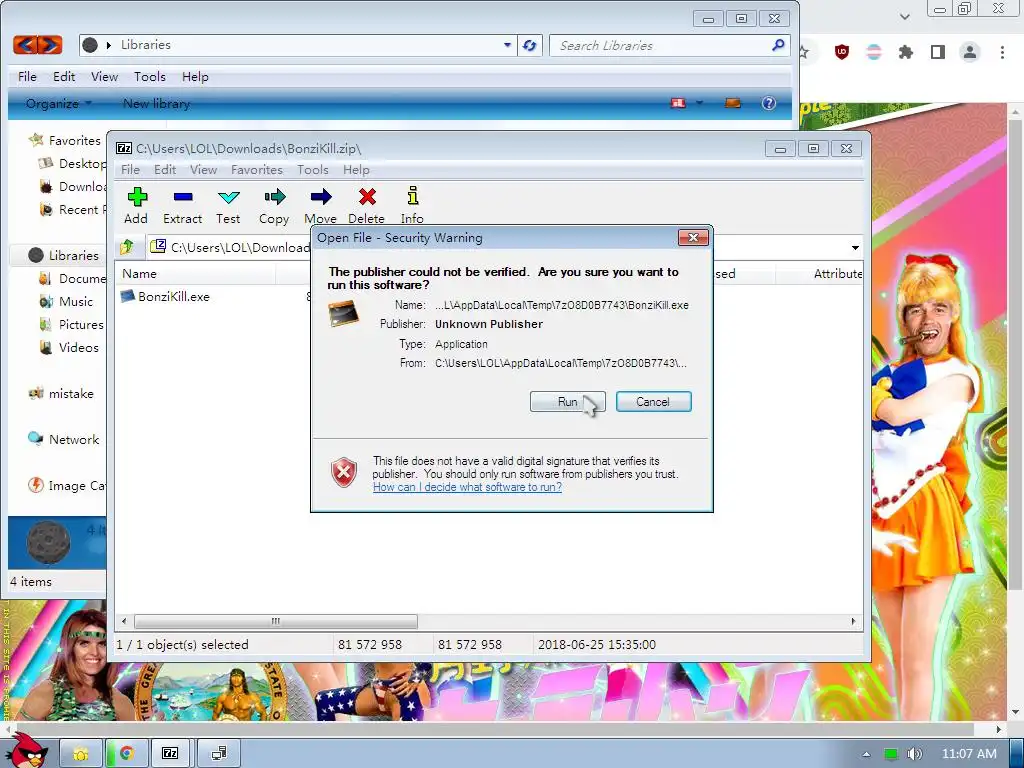Click the Name column header in 7-Zip
The height and width of the screenshot is (768, 1024).
[196, 274]
